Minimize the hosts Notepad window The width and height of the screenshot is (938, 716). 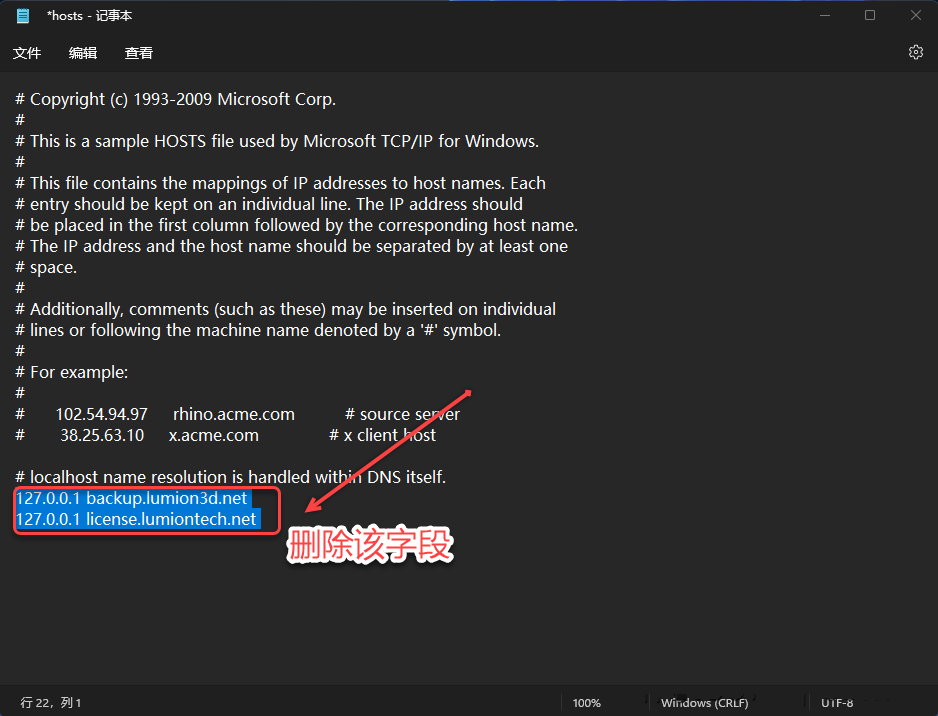(x=824, y=15)
